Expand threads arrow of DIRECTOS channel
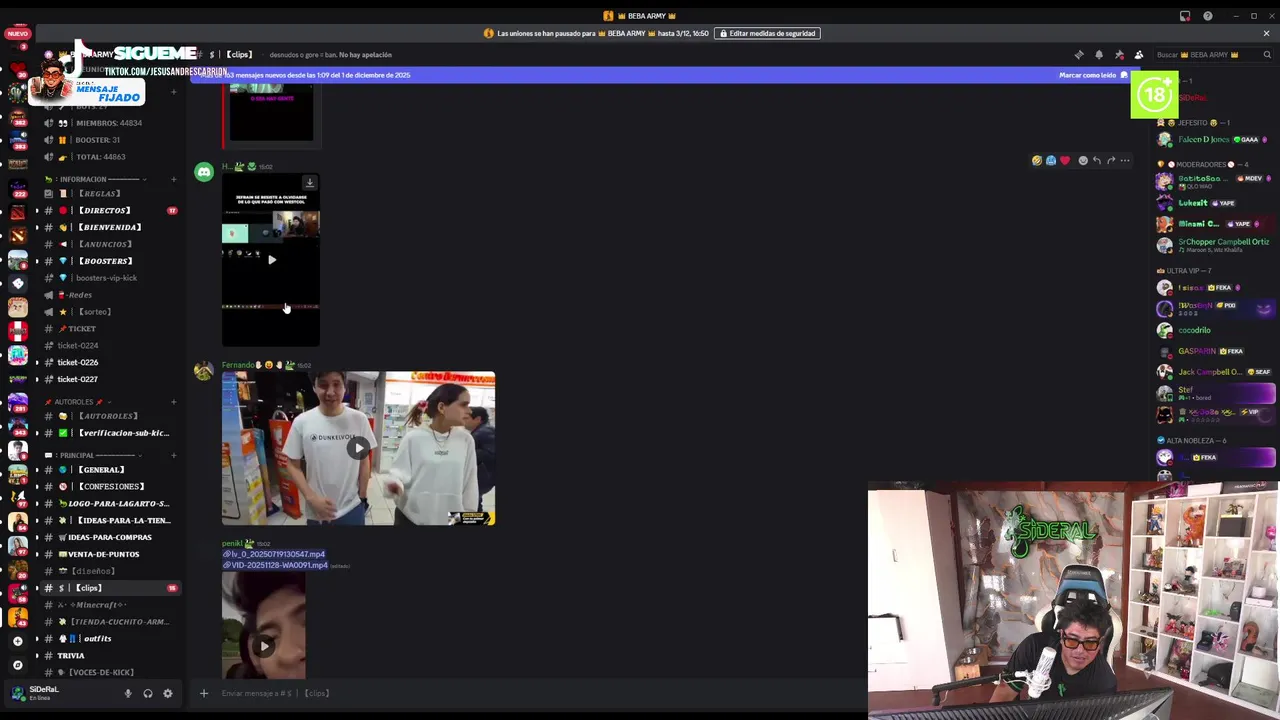 point(37,210)
